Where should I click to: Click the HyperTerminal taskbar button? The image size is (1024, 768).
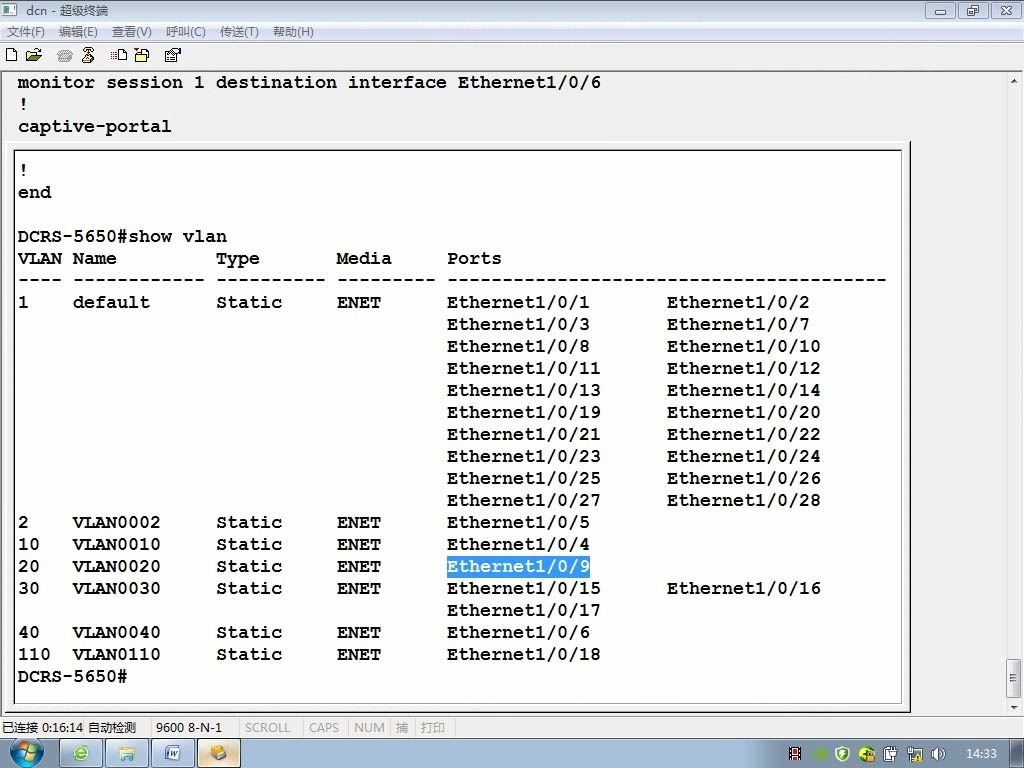coord(219,754)
